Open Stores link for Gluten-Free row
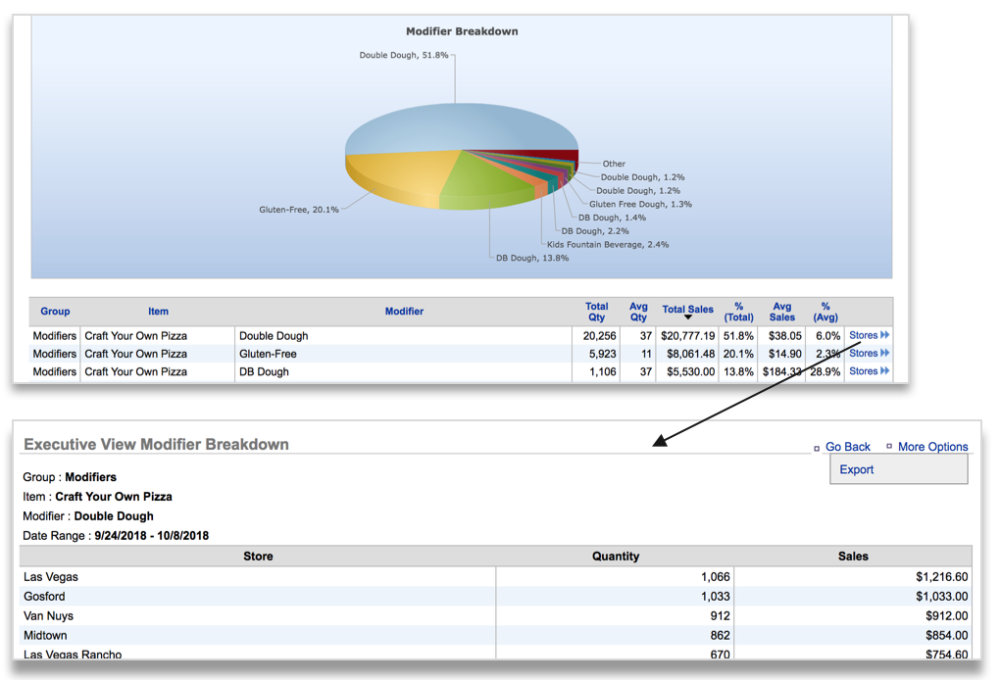Viewport: 1000px width, 680px height. tap(869, 353)
